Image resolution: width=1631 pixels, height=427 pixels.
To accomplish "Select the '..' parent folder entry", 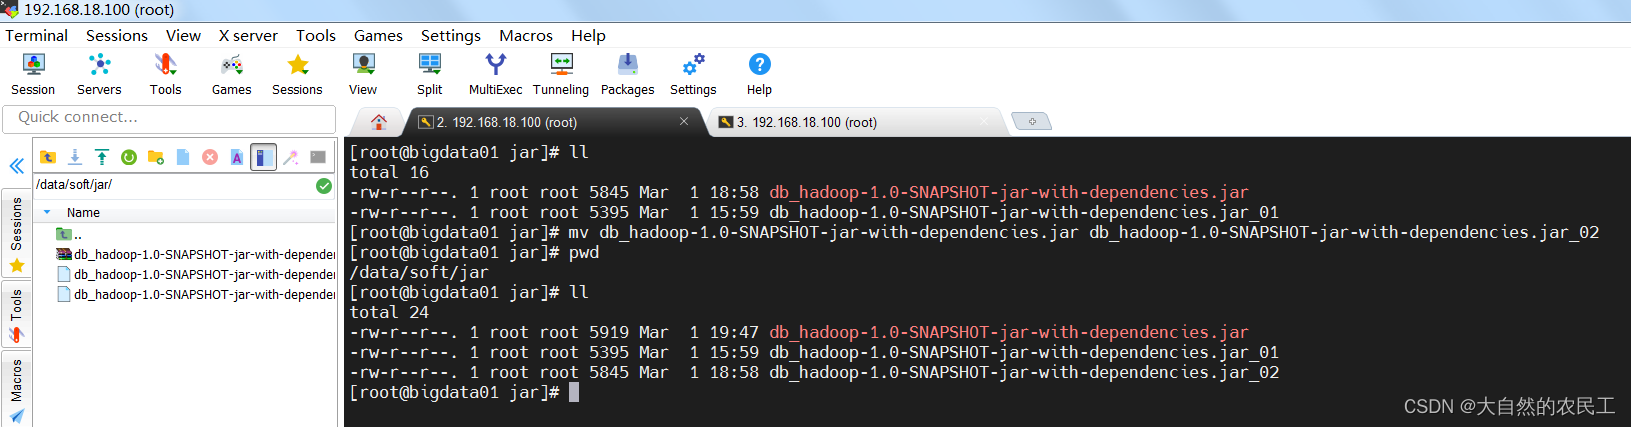I will pyautogui.click(x=70, y=234).
